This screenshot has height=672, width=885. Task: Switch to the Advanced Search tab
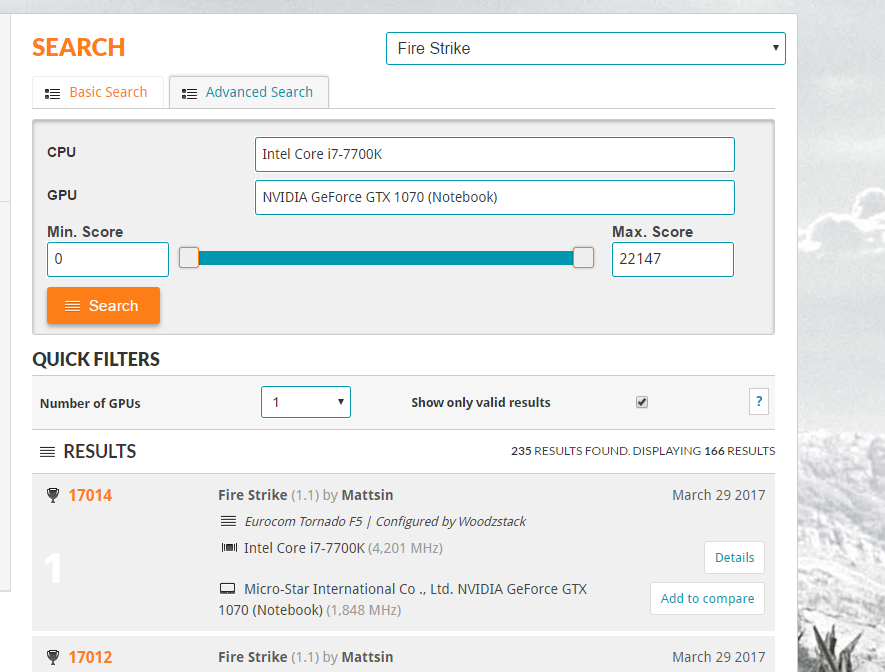[x=249, y=93]
